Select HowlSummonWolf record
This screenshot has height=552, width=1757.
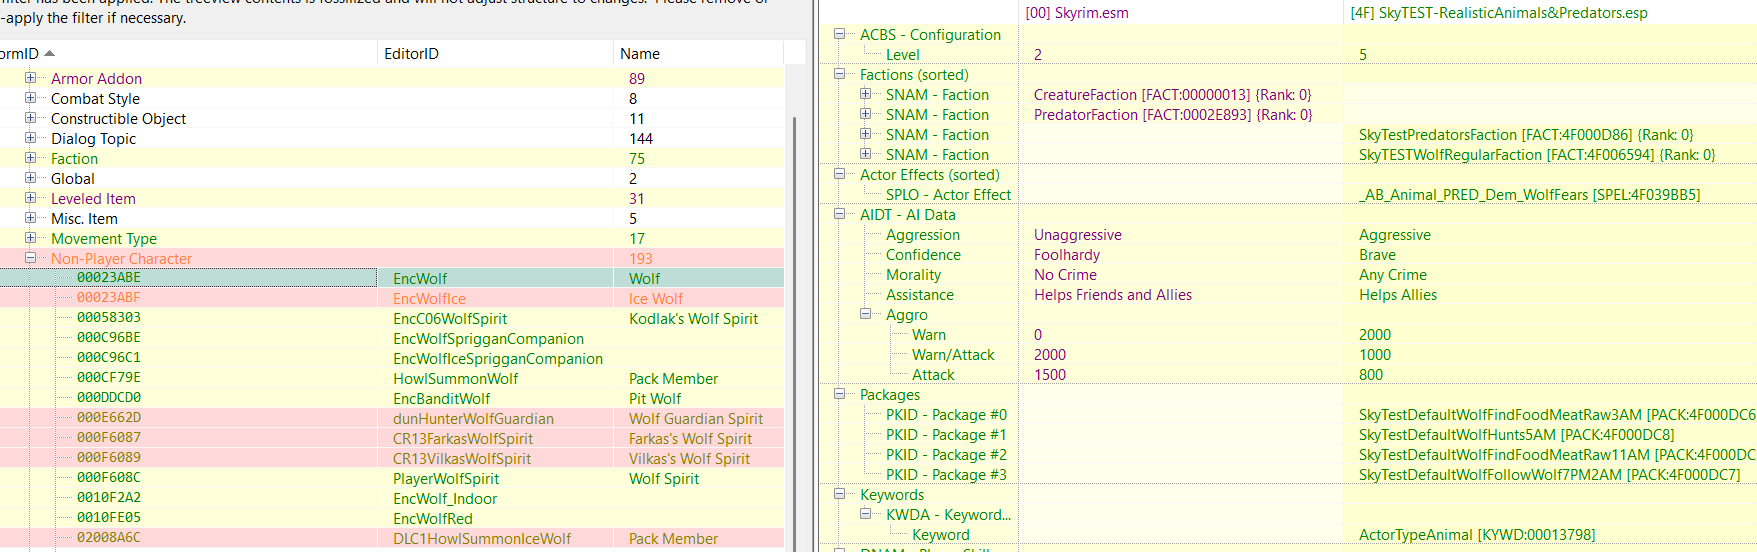coord(392,378)
